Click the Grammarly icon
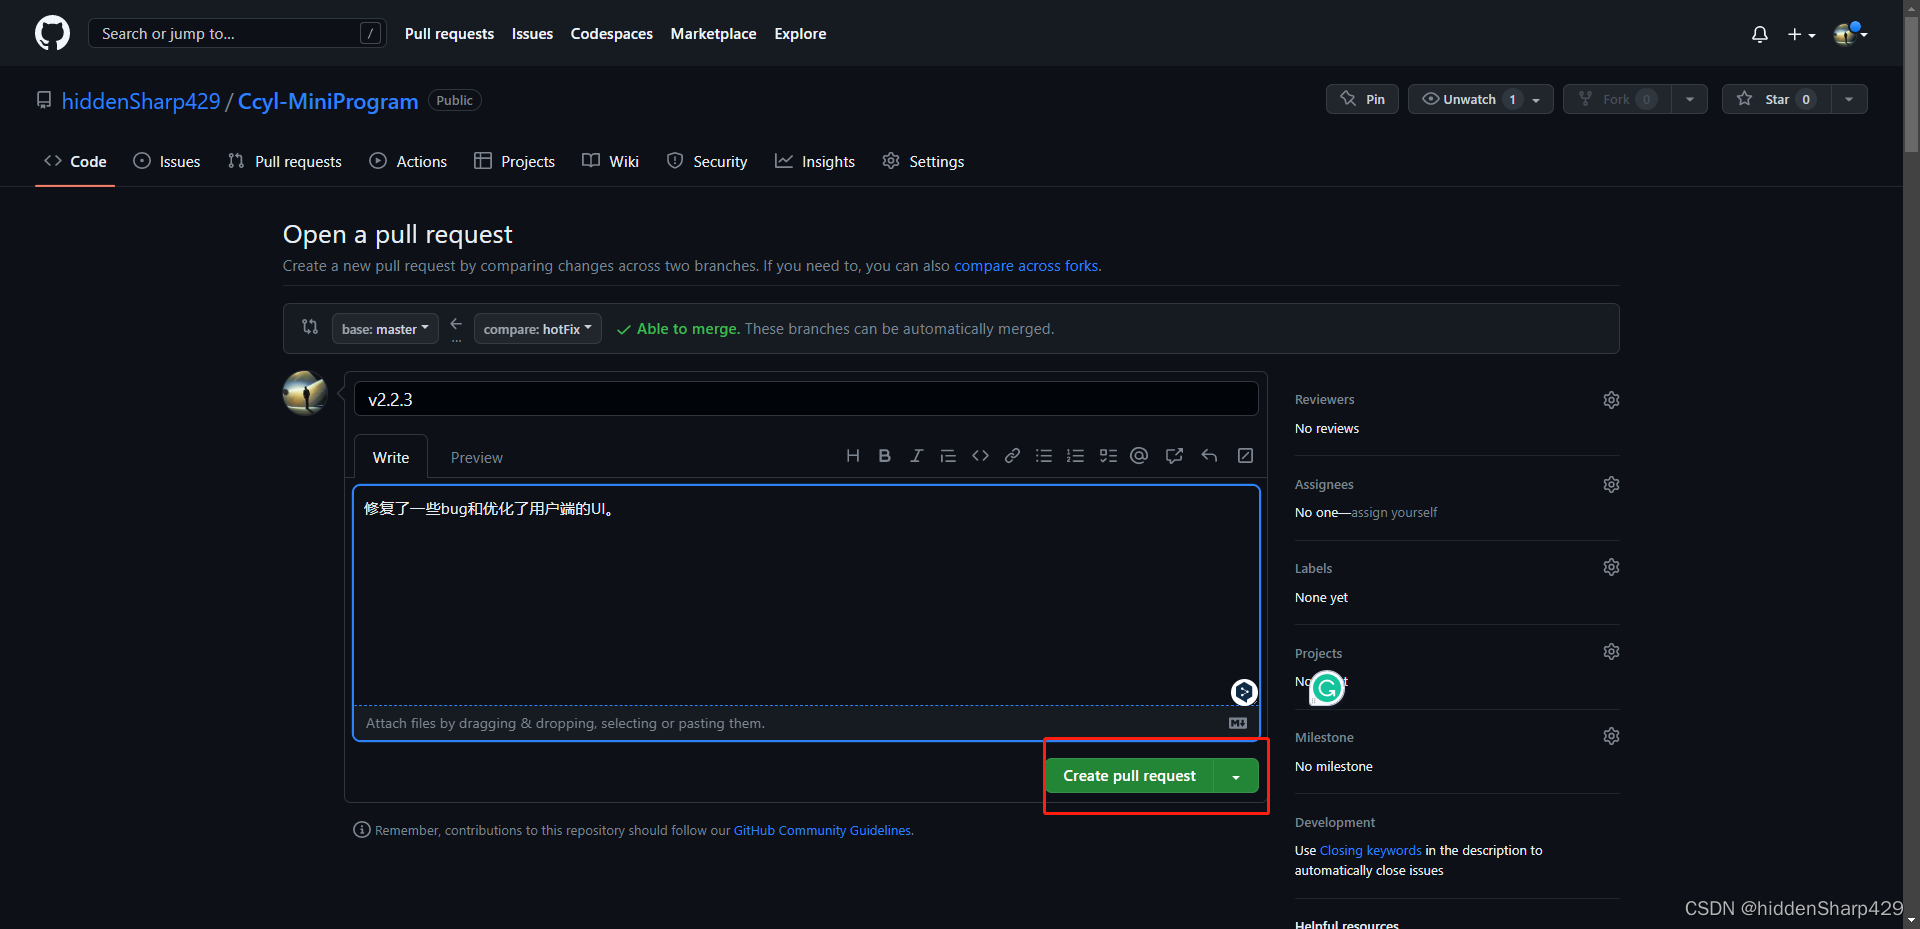Viewport: 1920px width, 929px height. [1327, 687]
